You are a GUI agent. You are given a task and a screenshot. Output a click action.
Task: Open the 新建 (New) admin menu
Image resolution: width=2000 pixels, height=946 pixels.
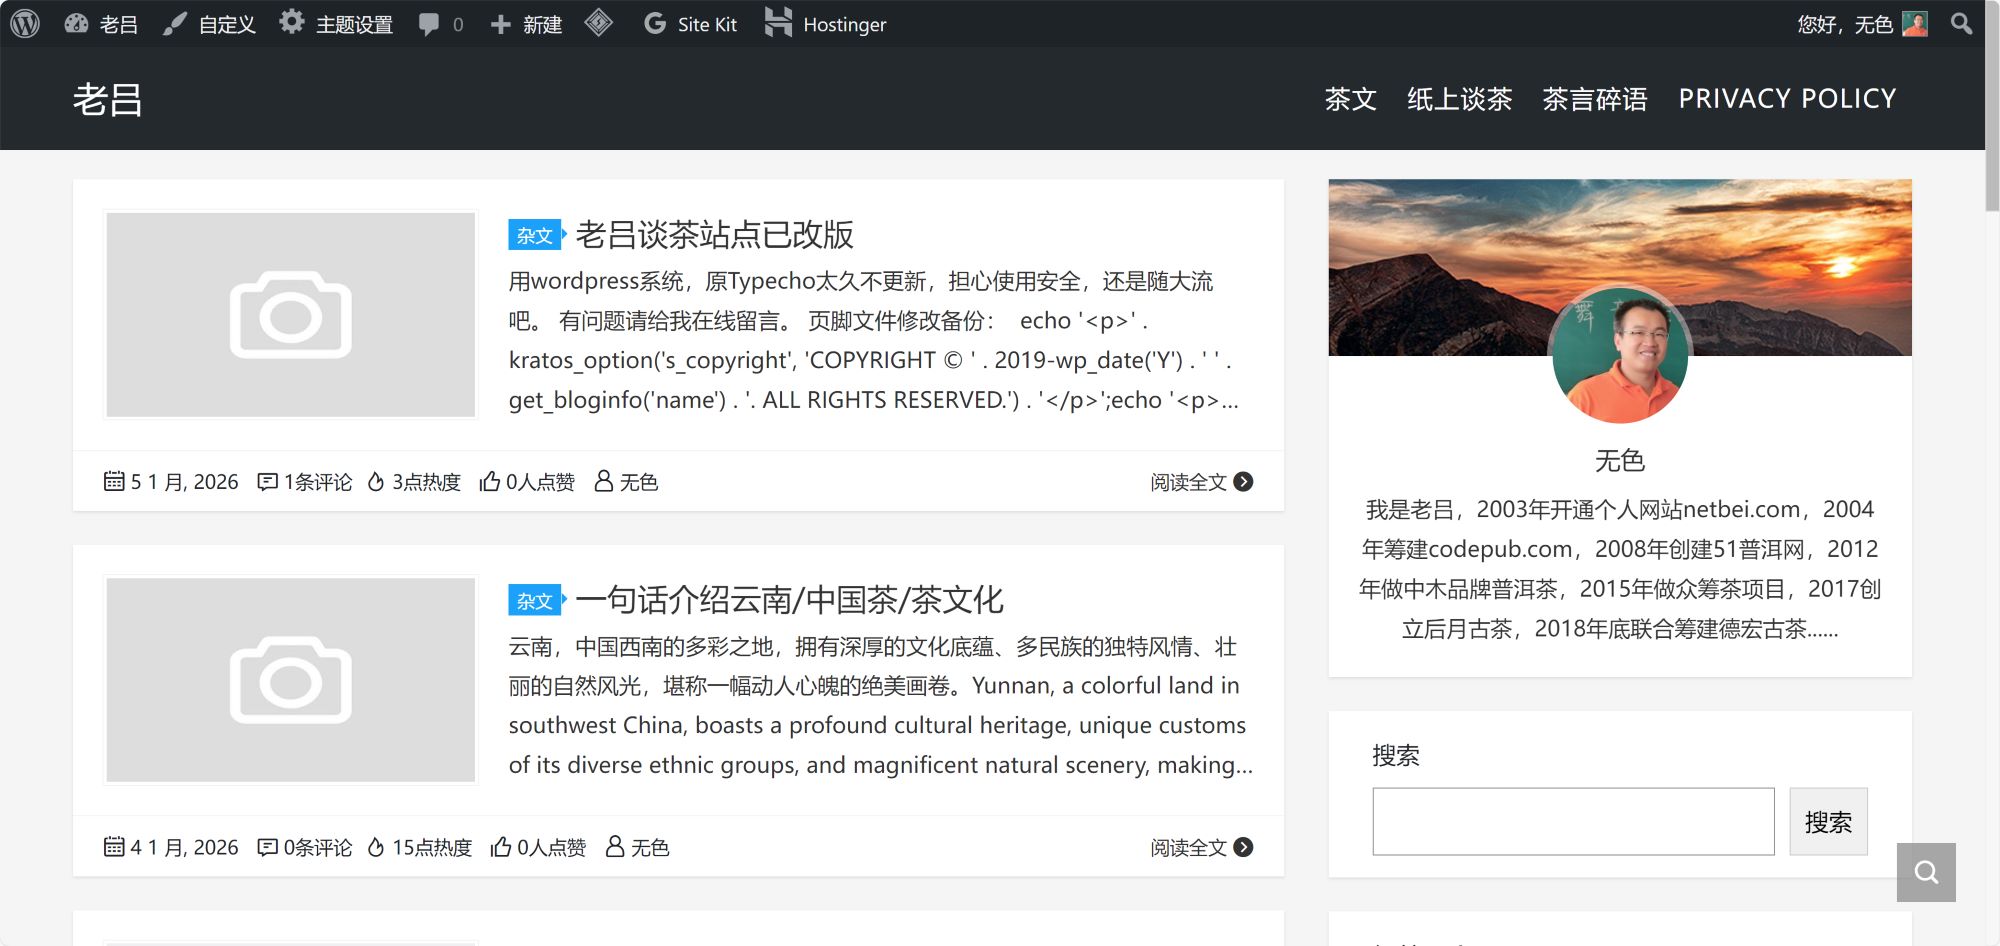pos(527,24)
